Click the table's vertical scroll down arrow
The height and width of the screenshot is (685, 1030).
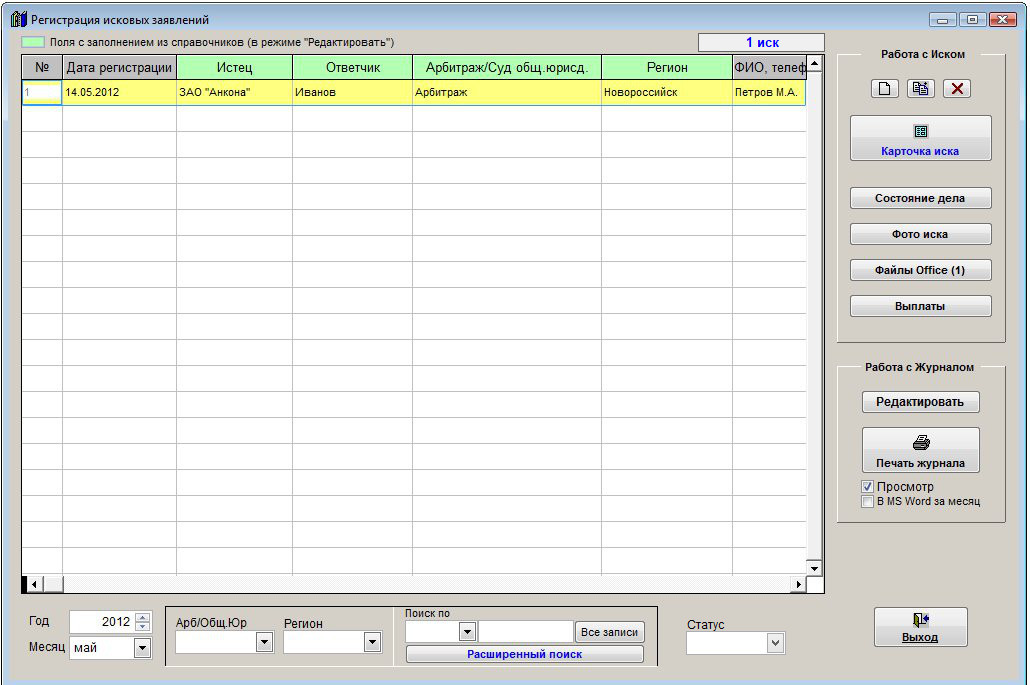coord(815,569)
